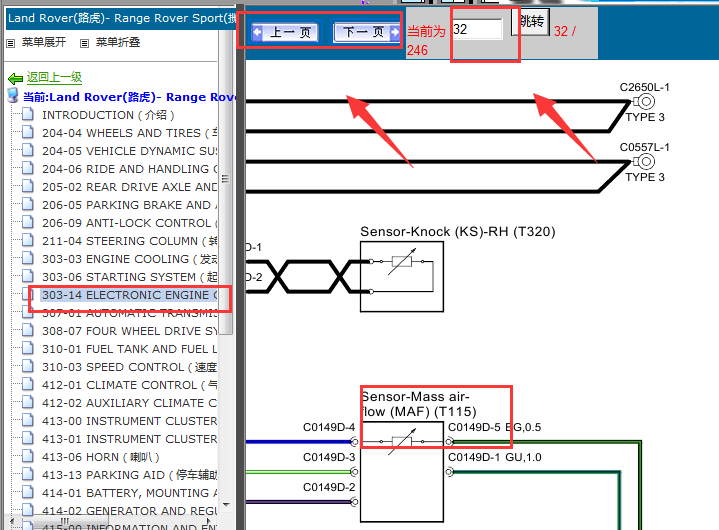Click the 菜单折叠 list icon
This screenshot has height=530, width=719.
84,44
